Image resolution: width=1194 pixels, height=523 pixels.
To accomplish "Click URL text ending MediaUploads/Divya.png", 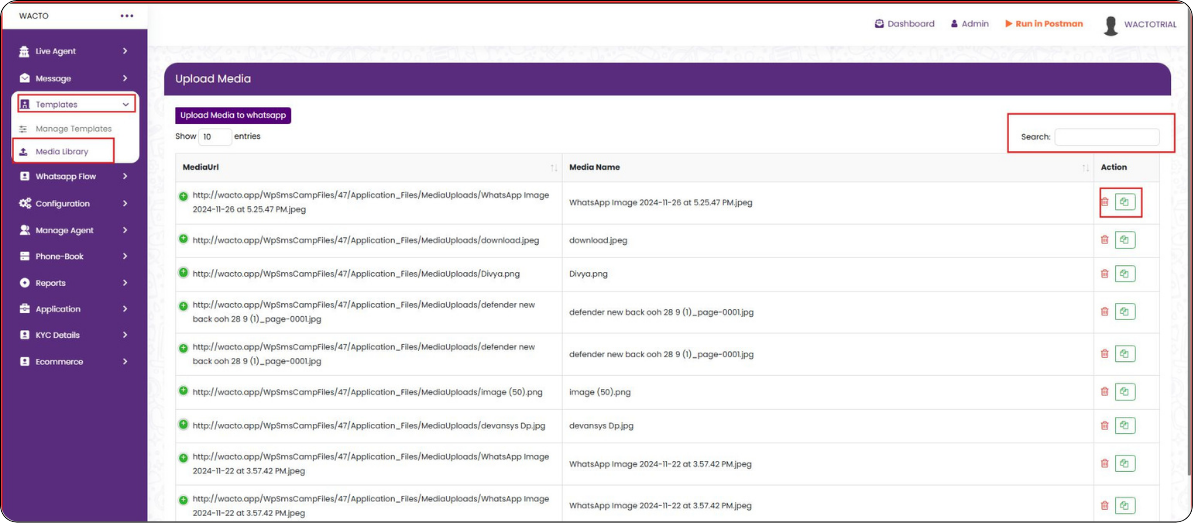I will coord(356,273).
